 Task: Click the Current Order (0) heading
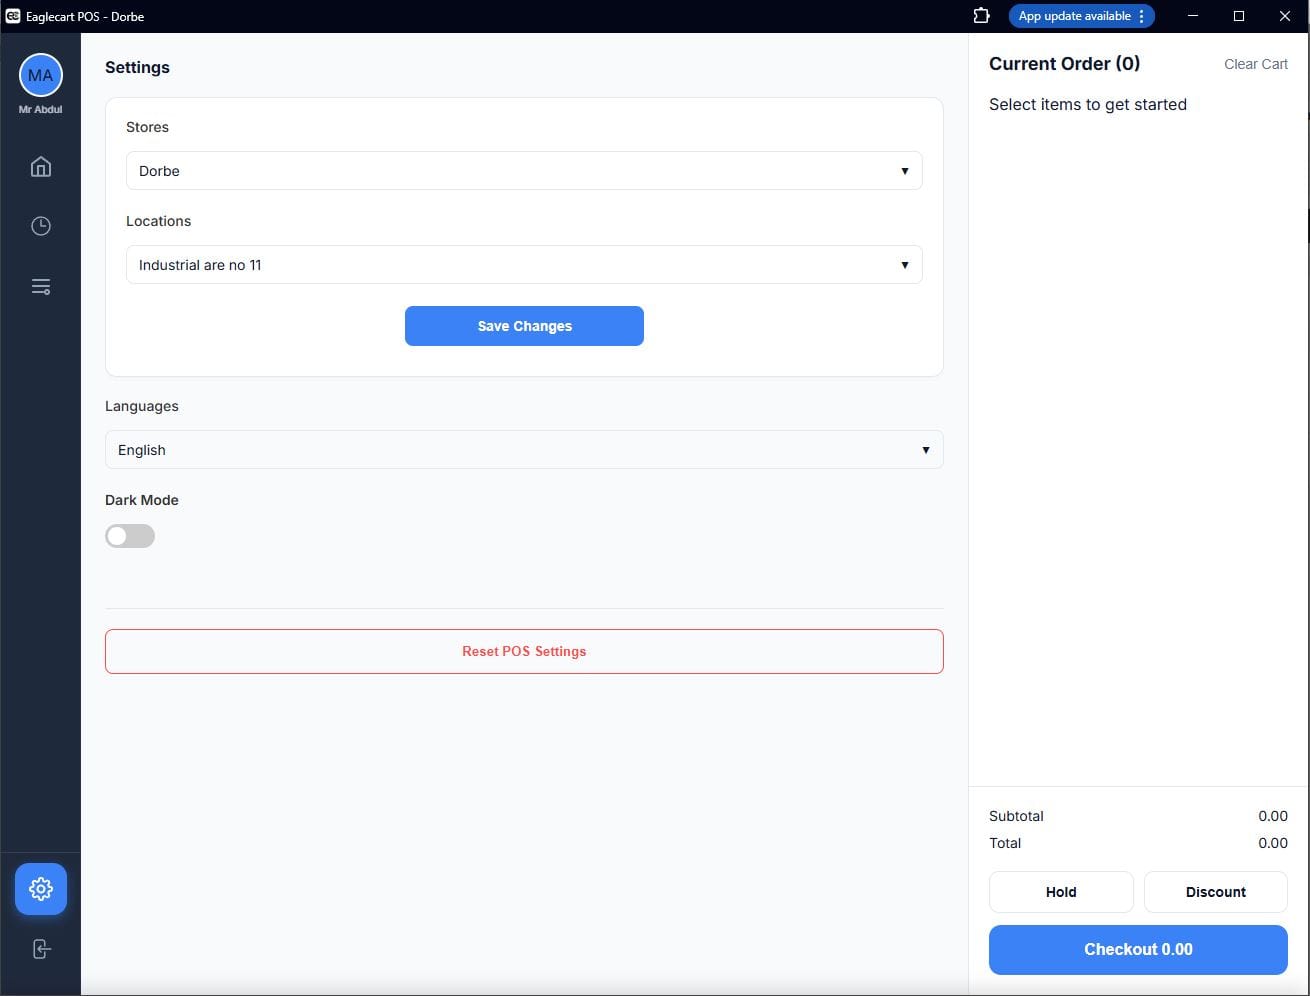click(x=1064, y=64)
